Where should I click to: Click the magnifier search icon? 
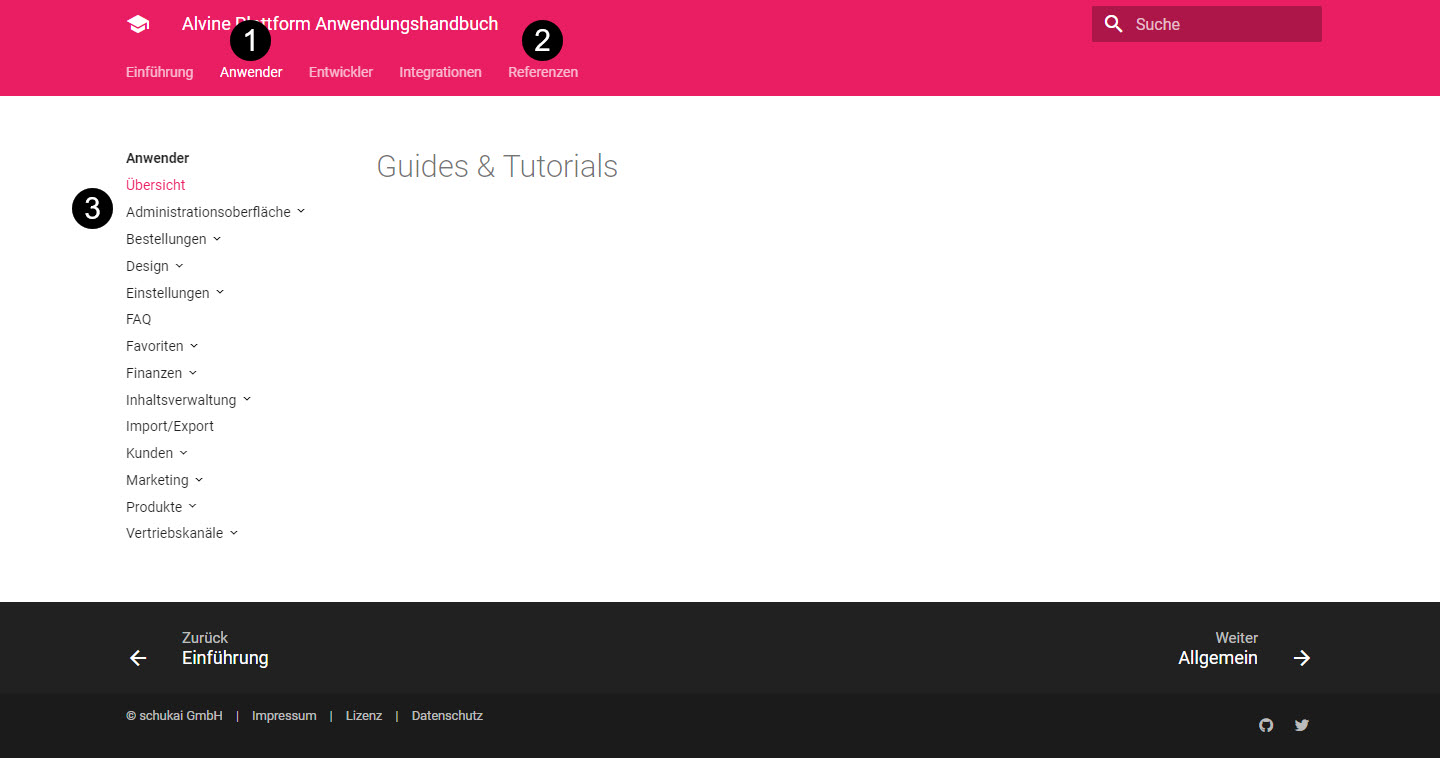[x=1113, y=24]
